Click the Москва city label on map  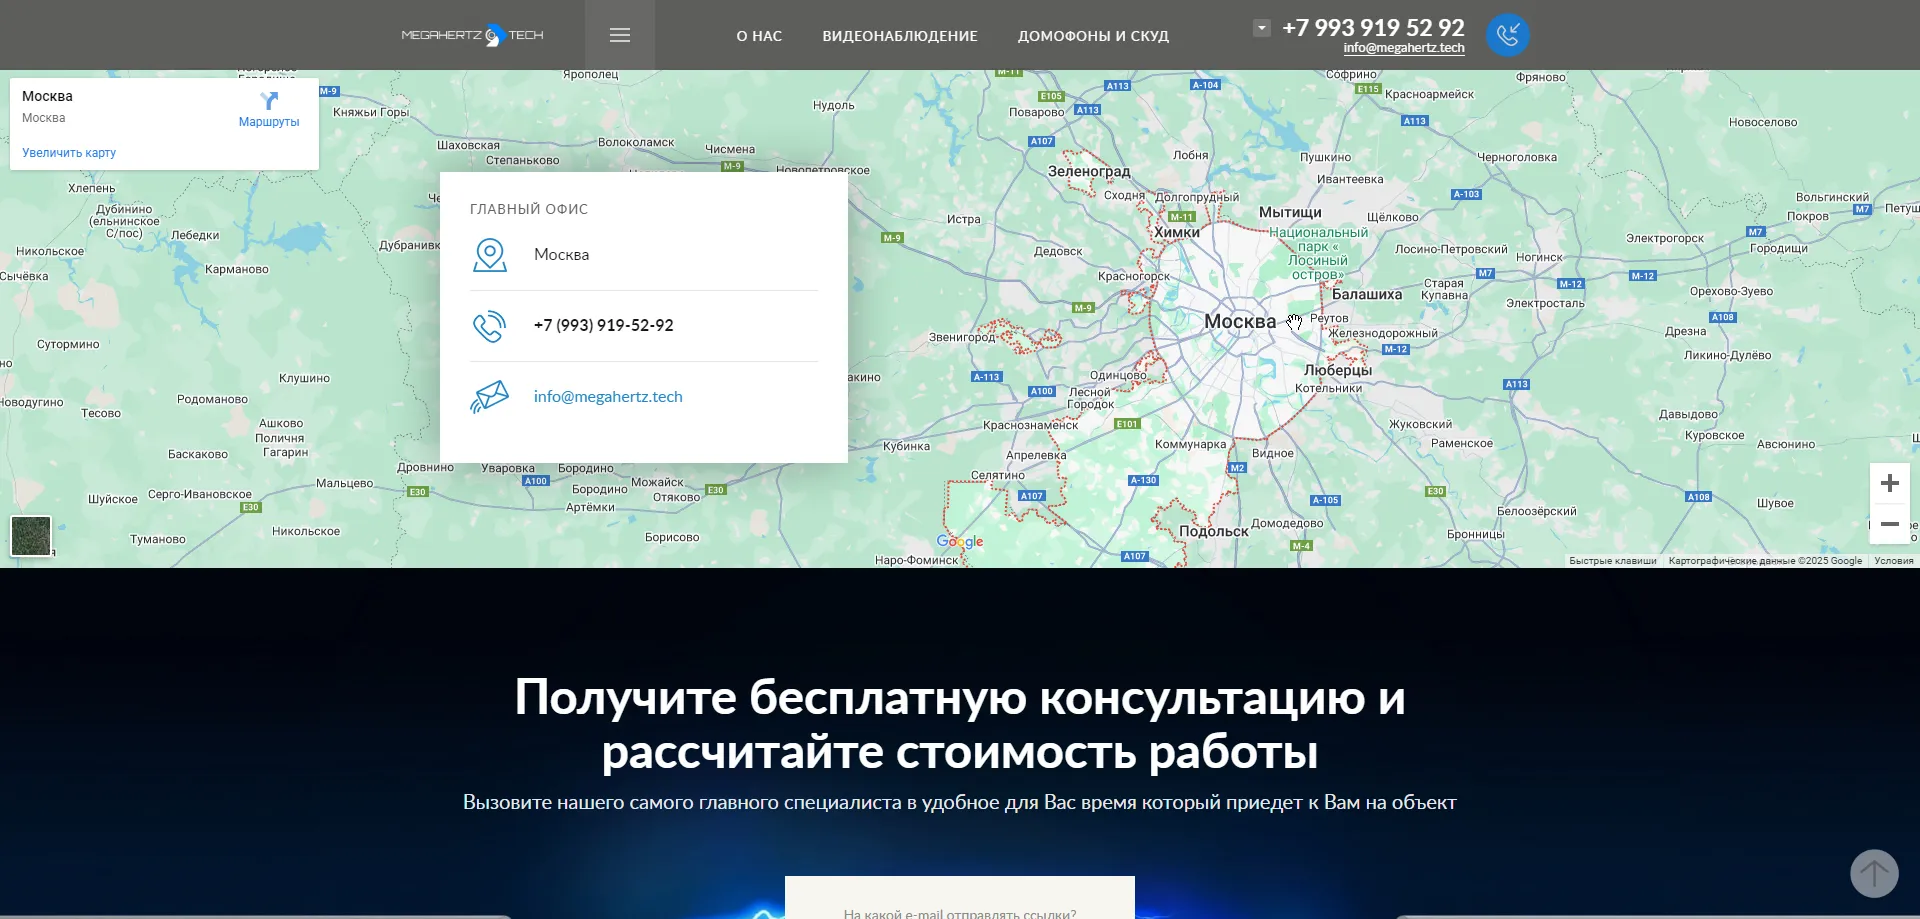click(x=1240, y=322)
